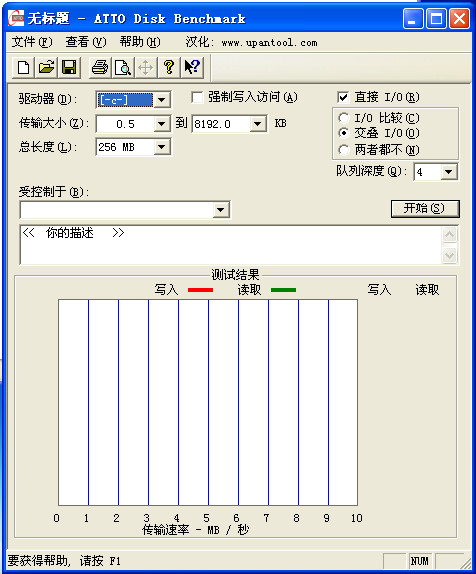The width and height of the screenshot is (476, 574).
Task: Click the window resize grip in status bar
Action: click(x=466, y=562)
